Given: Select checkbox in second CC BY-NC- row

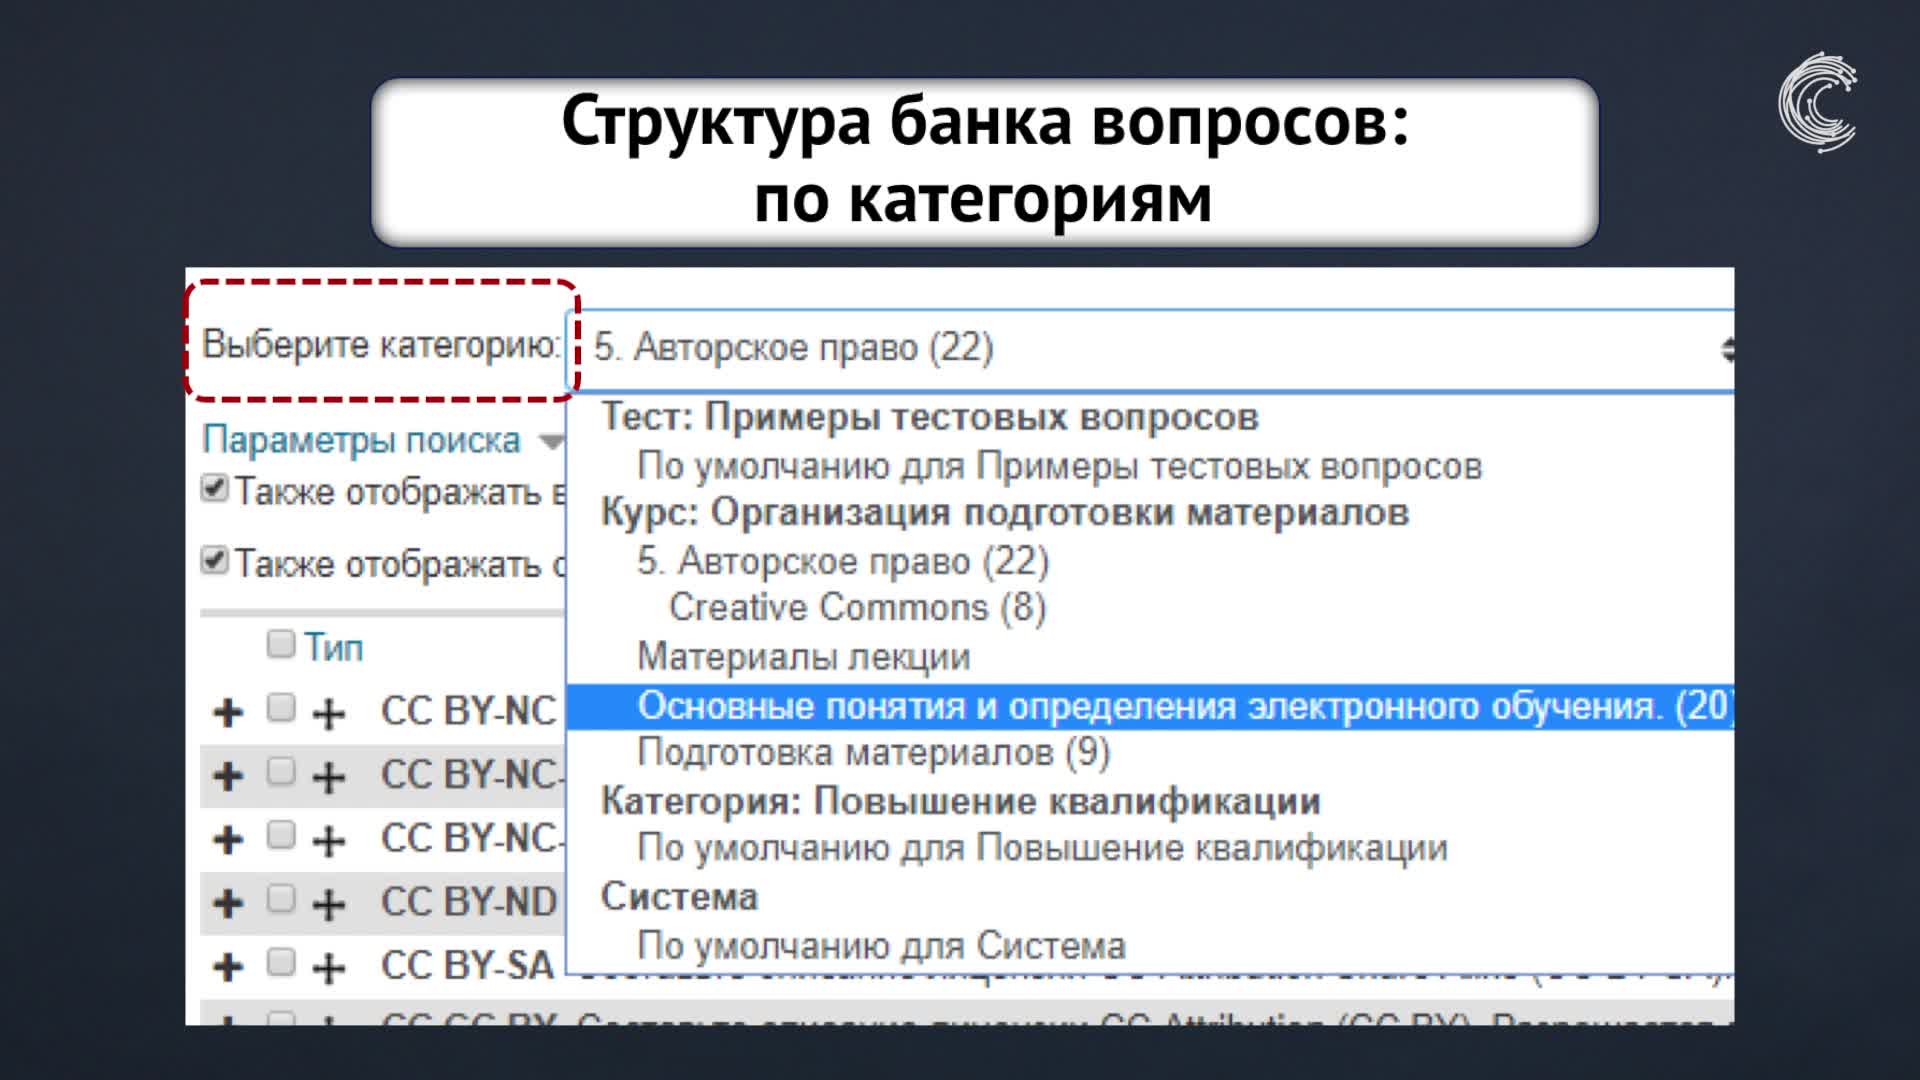Looking at the screenshot, I should click(281, 771).
